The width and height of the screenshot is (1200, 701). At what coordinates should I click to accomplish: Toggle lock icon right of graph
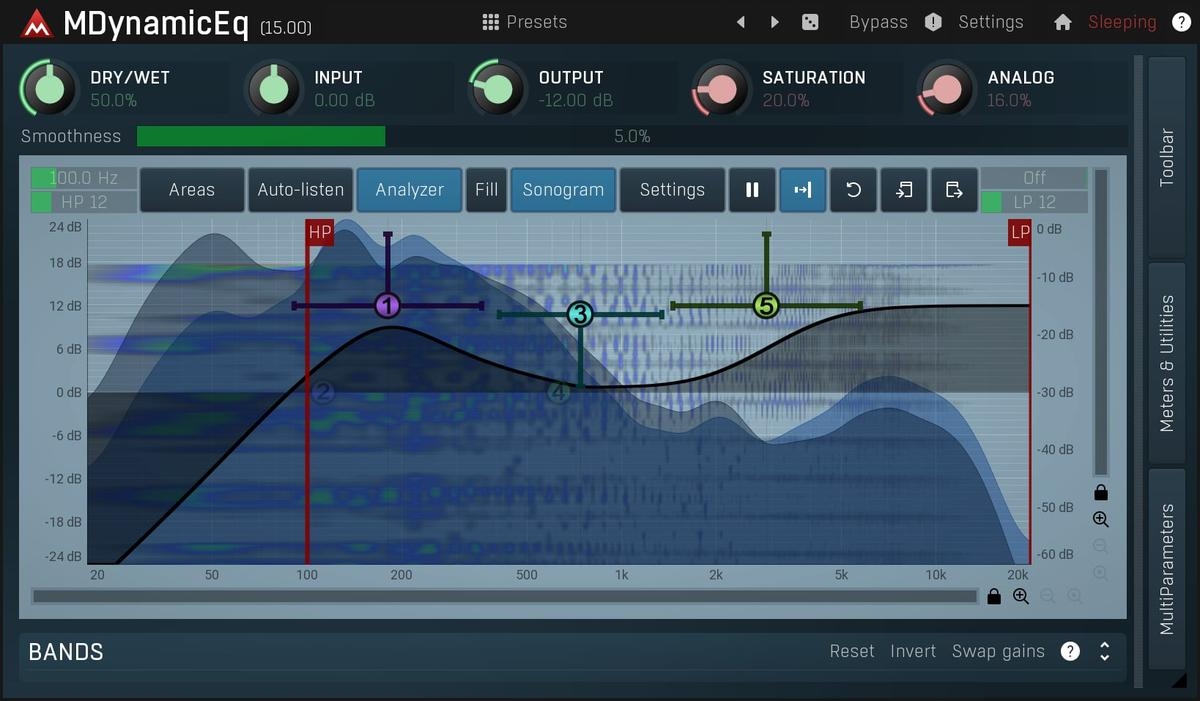pyautogui.click(x=1101, y=492)
